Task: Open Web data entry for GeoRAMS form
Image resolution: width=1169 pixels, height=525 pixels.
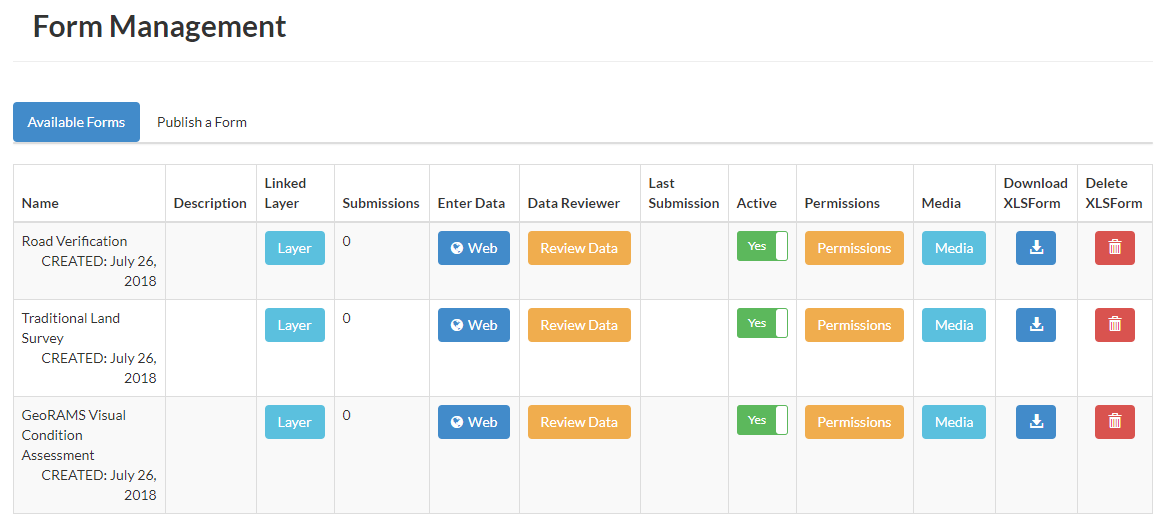Action: [473, 422]
